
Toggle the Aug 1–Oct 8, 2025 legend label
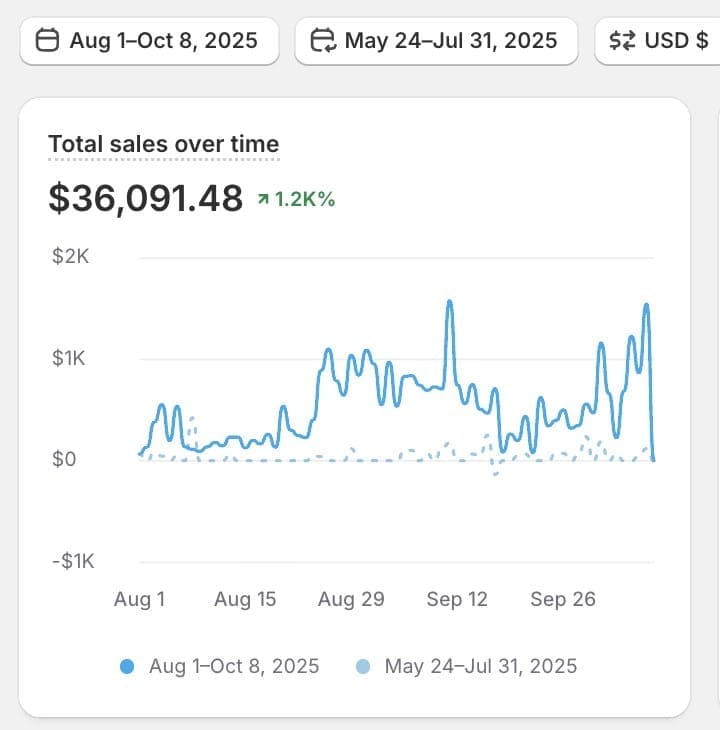pos(234,666)
